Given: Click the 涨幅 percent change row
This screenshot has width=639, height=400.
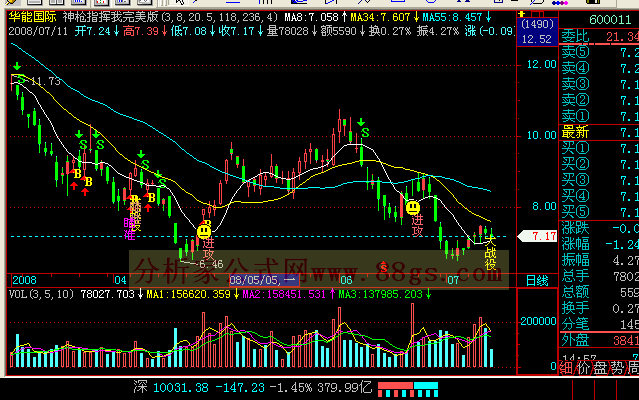Looking at the screenshot, I should coord(599,244).
